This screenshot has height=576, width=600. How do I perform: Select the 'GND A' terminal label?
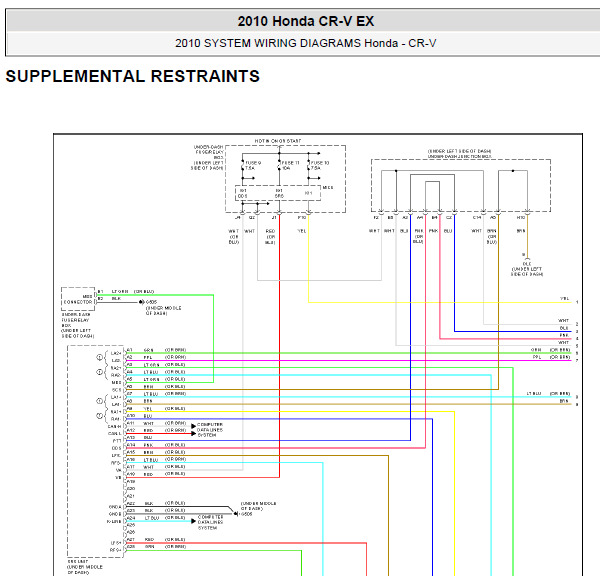pyautogui.click(x=115, y=507)
